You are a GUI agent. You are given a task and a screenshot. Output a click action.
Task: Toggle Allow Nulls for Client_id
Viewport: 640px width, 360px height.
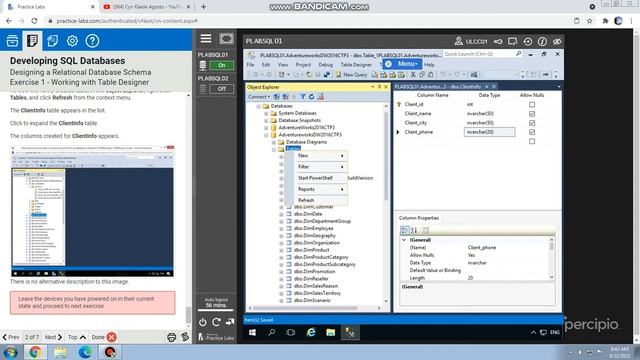point(532,104)
